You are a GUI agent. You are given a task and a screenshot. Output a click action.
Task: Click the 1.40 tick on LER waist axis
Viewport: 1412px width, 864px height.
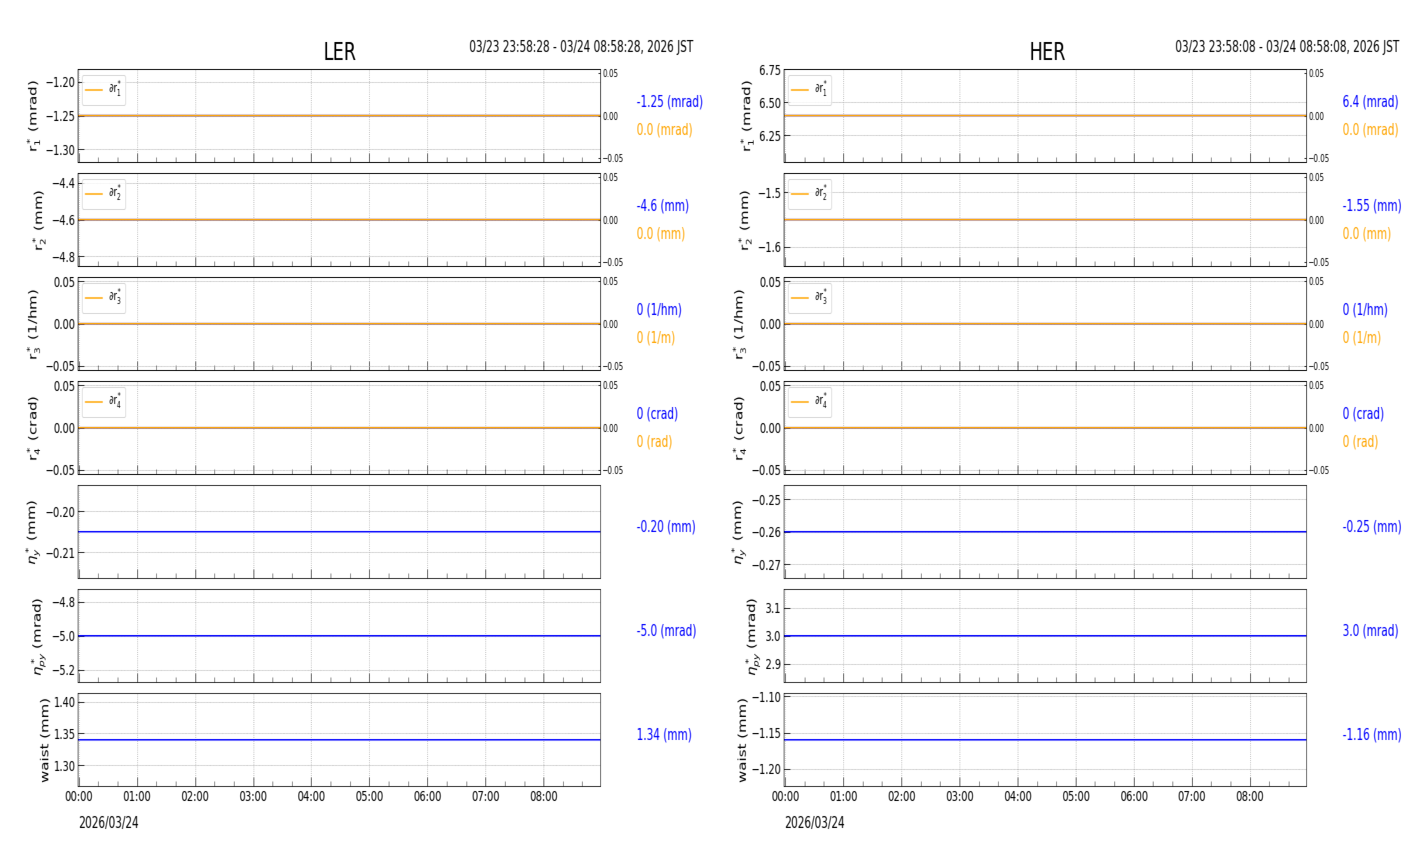coord(64,703)
